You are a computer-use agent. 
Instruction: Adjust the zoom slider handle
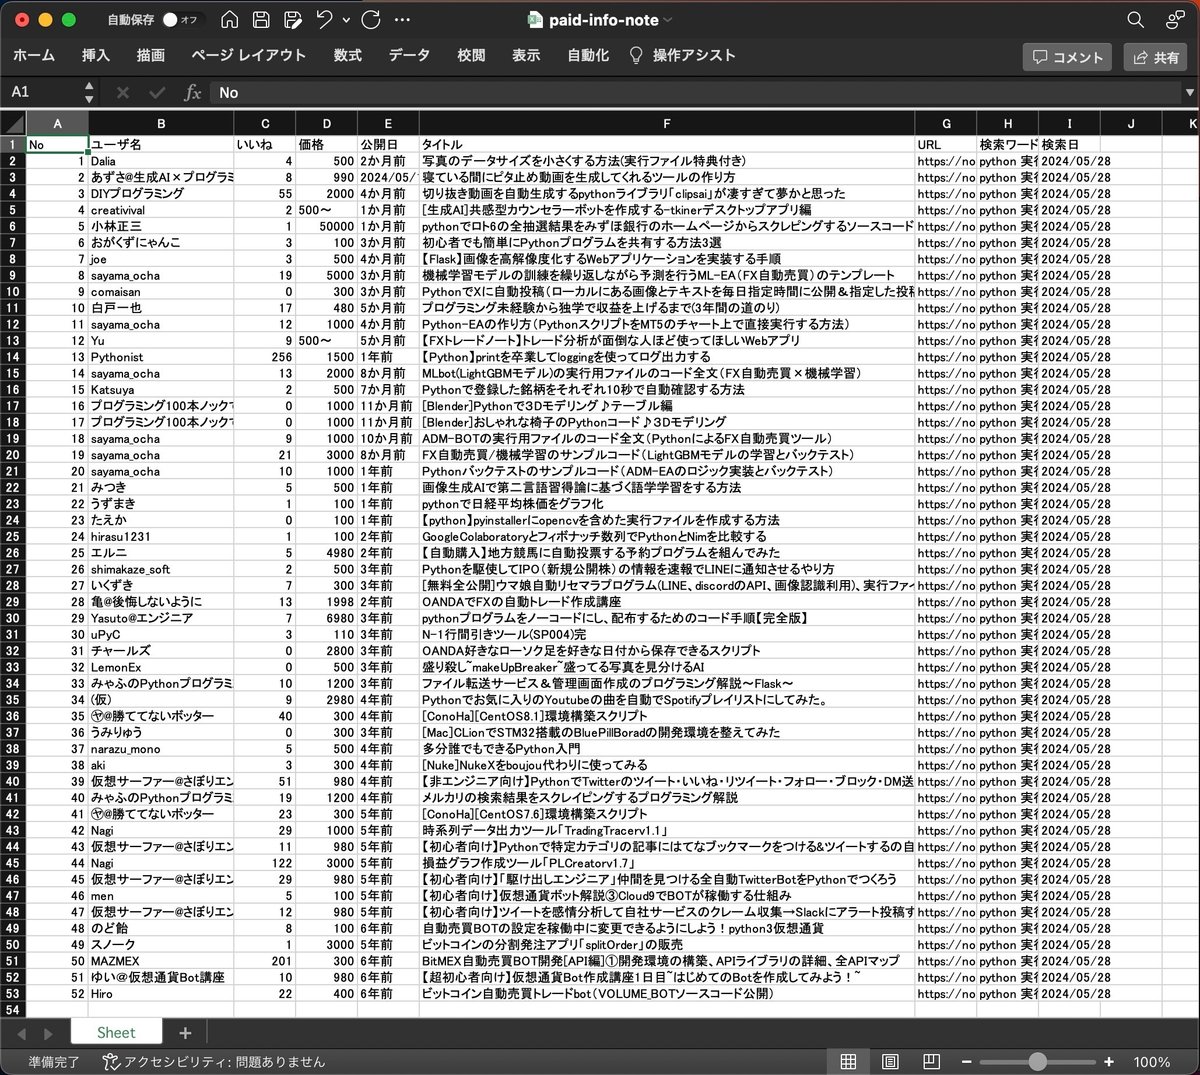[1038, 1062]
